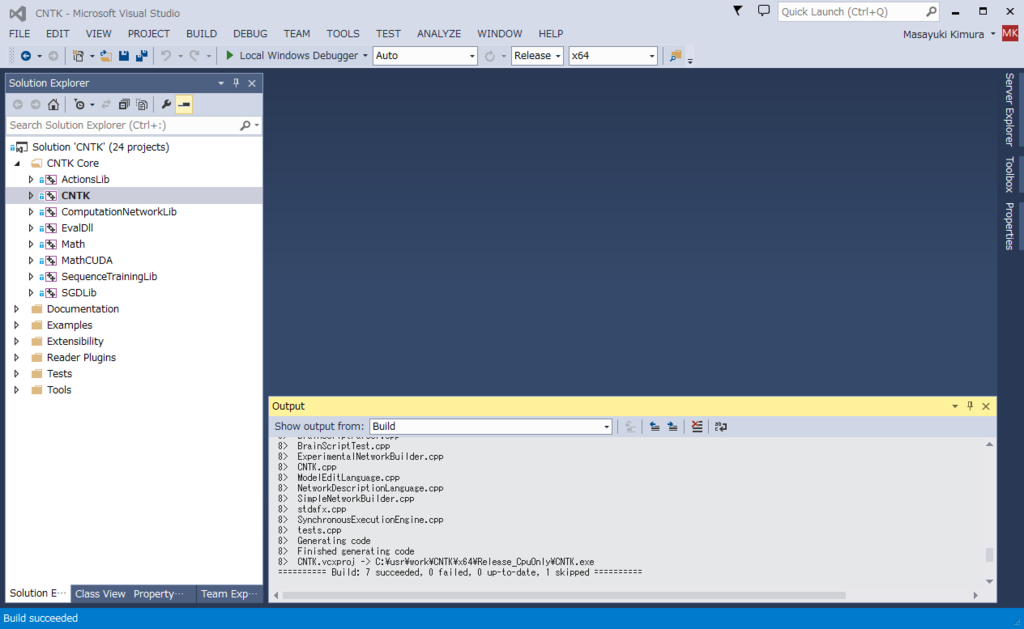The image size is (1024, 629).
Task: Open the Auto debugger type dropdown
Action: (425, 56)
